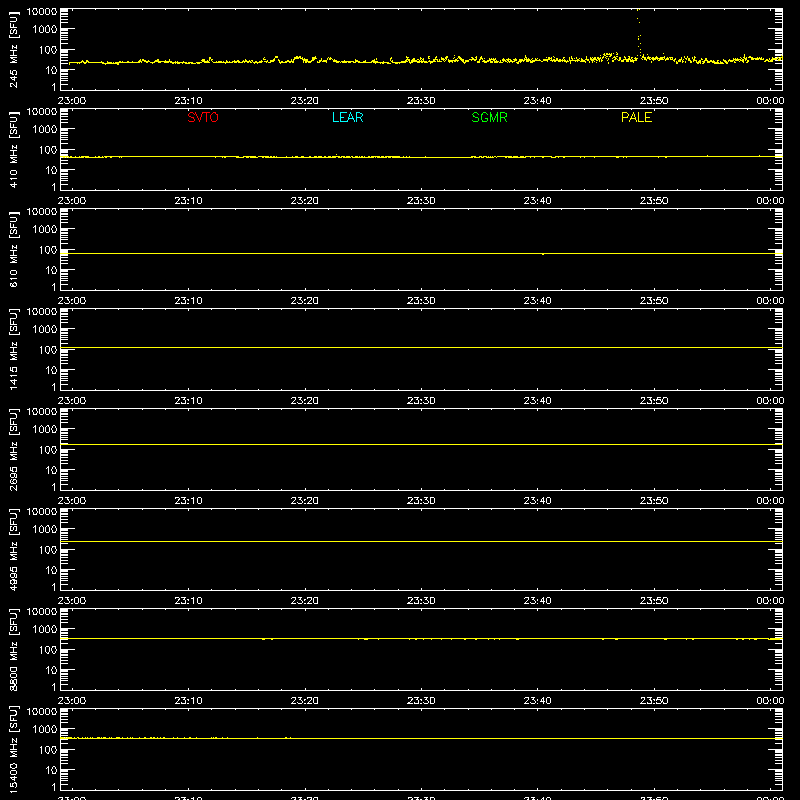Click the 100 tick label of the 610 MHz plot

pos(48,250)
